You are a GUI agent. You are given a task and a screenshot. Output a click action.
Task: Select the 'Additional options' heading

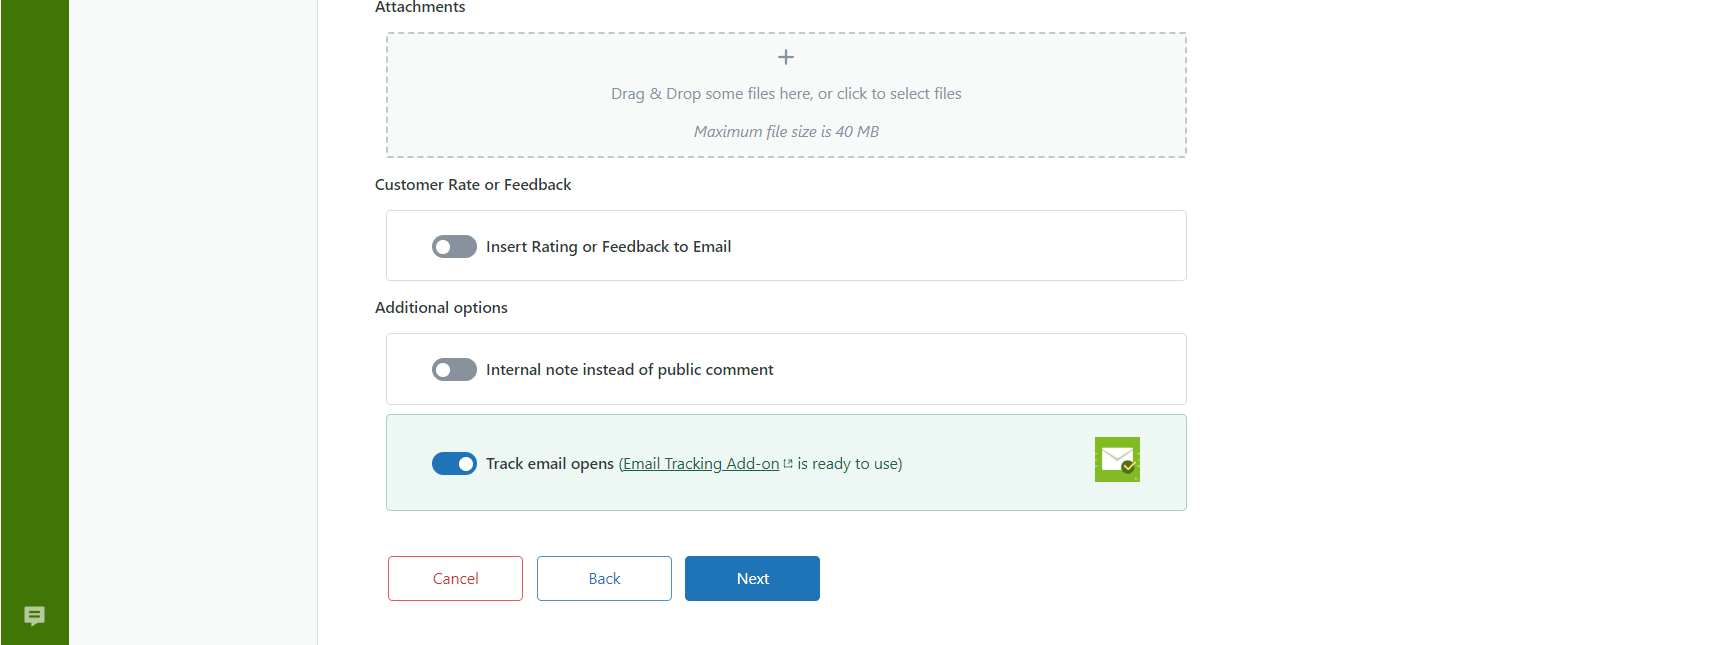(441, 308)
